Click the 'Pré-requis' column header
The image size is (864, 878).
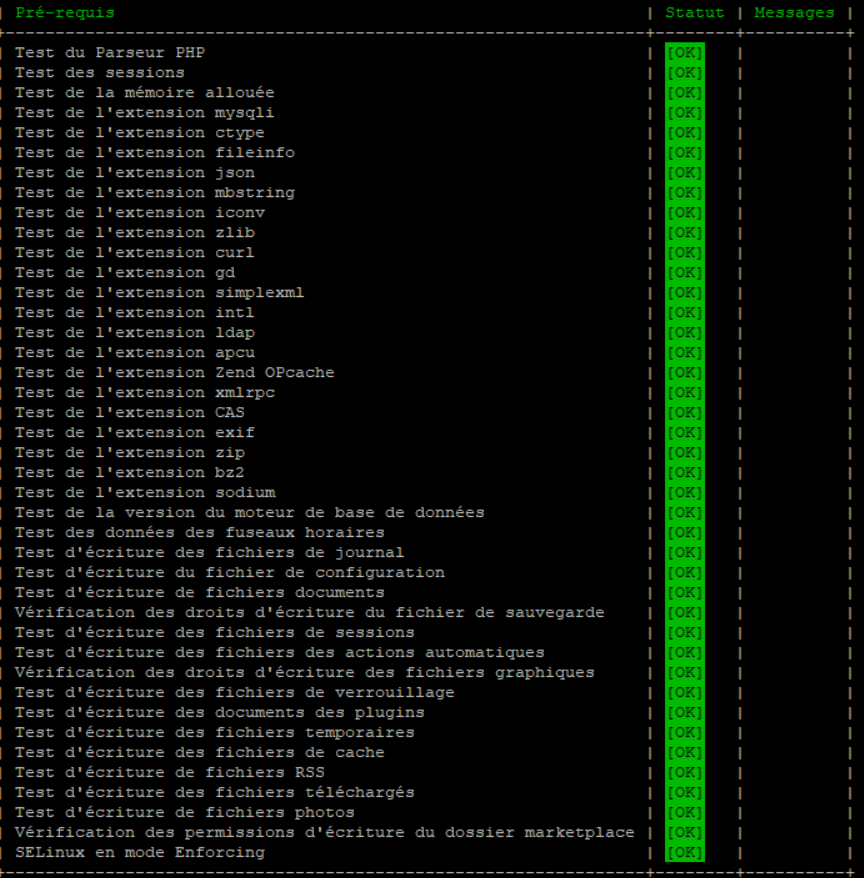point(65,13)
